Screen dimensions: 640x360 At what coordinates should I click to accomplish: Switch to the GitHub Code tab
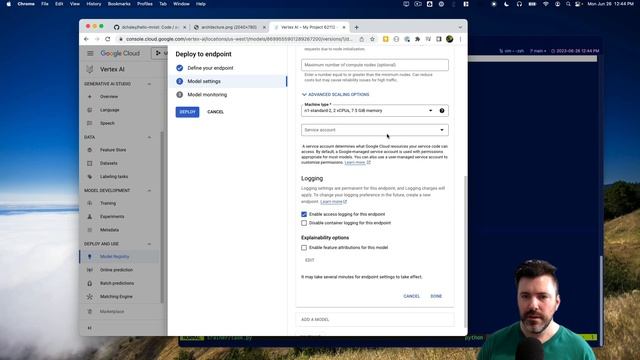150,27
